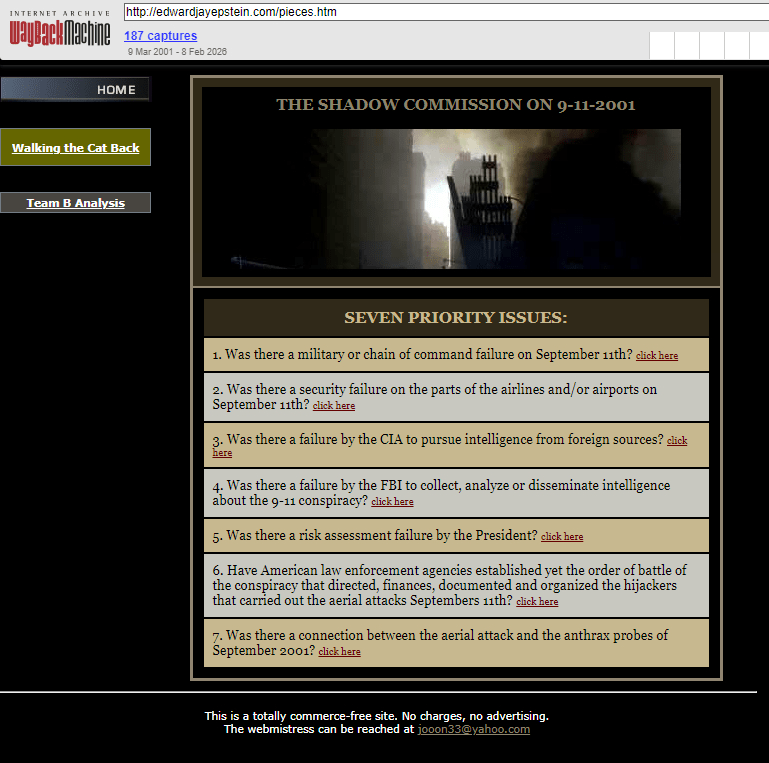Open Walking the Cat Back page
The height and width of the screenshot is (763, 769).
[x=76, y=148]
